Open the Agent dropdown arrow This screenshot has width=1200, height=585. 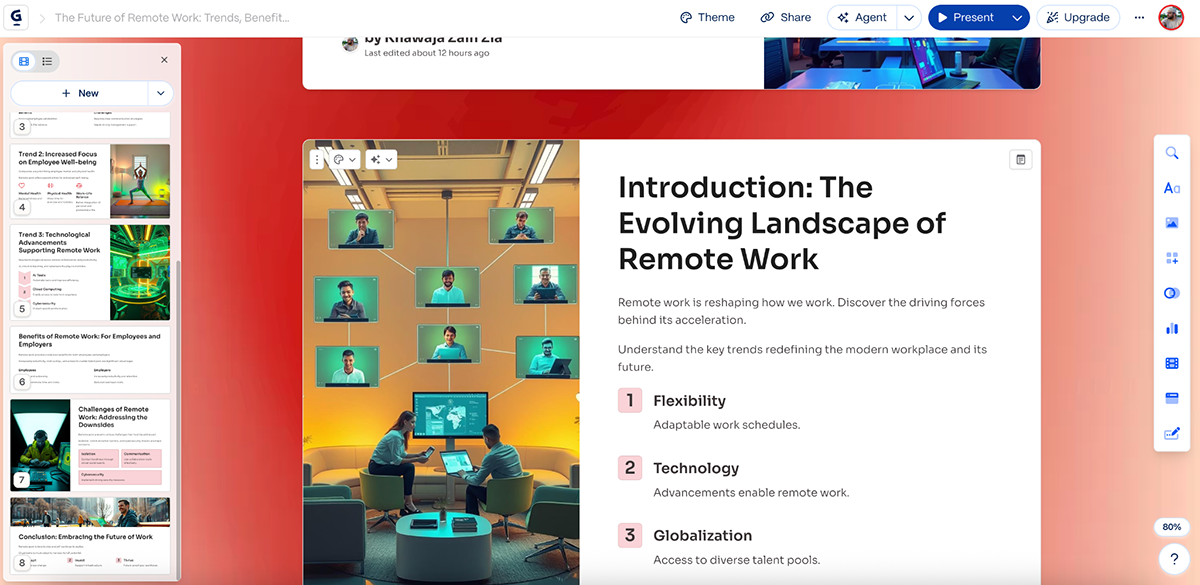908,17
